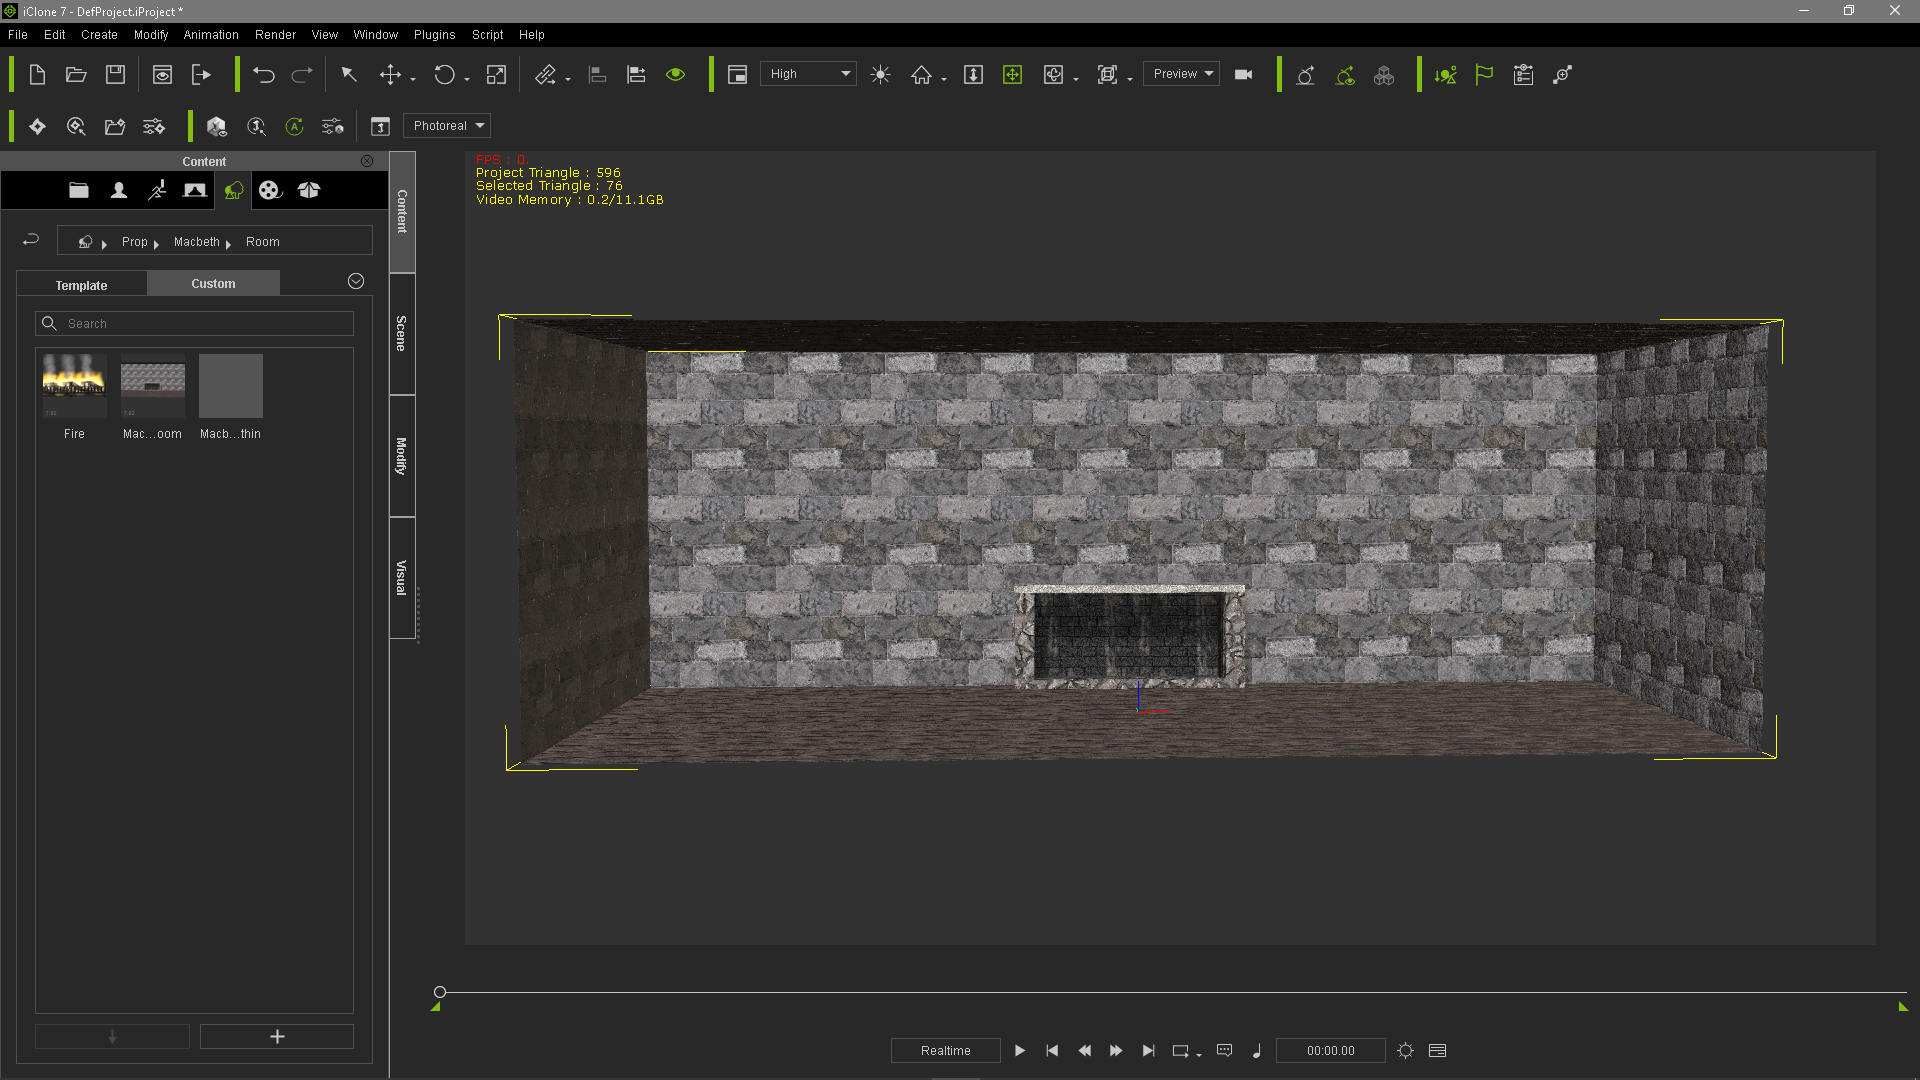
Task: Expand the Move tool options arrow
Action: click(413, 79)
